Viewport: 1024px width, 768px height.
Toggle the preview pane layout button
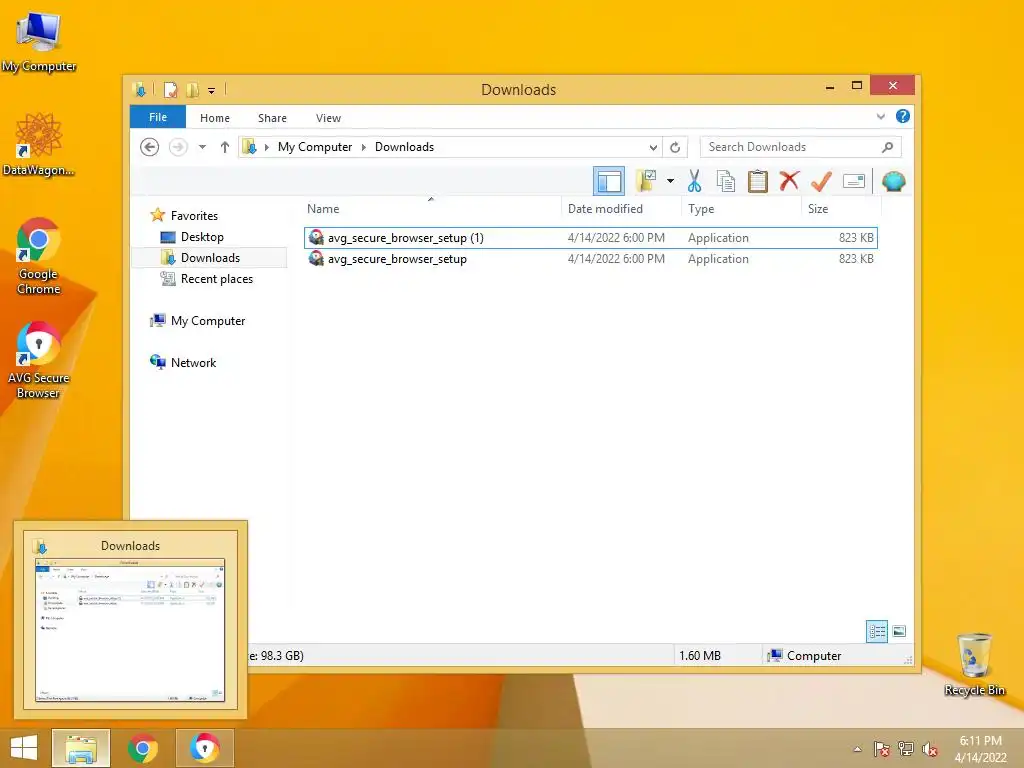click(609, 181)
